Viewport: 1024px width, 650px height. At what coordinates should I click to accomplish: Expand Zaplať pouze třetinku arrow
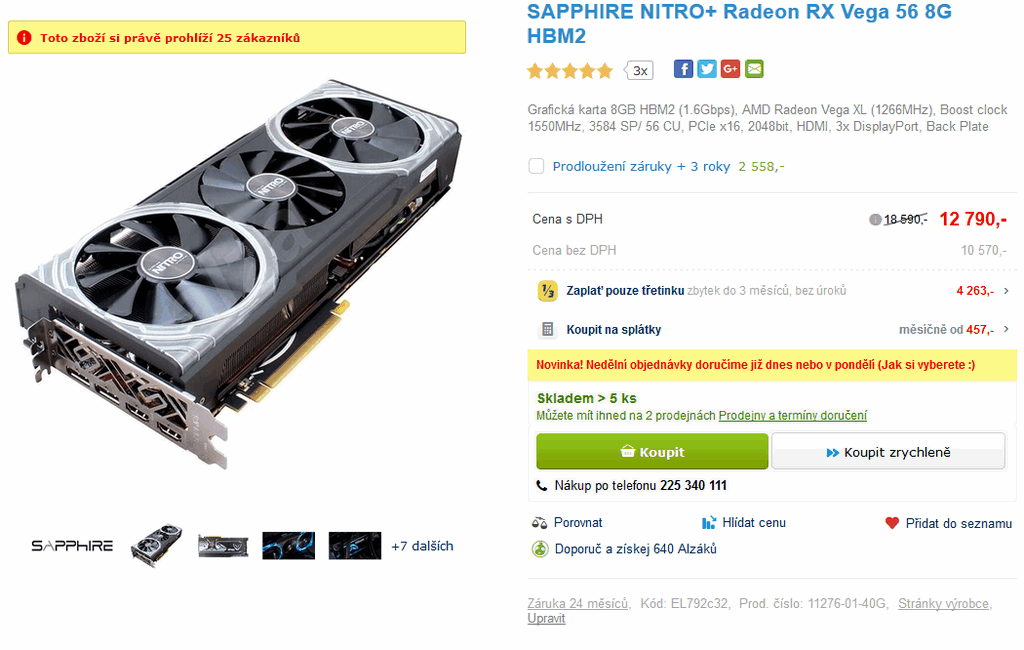click(x=1006, y=291)
